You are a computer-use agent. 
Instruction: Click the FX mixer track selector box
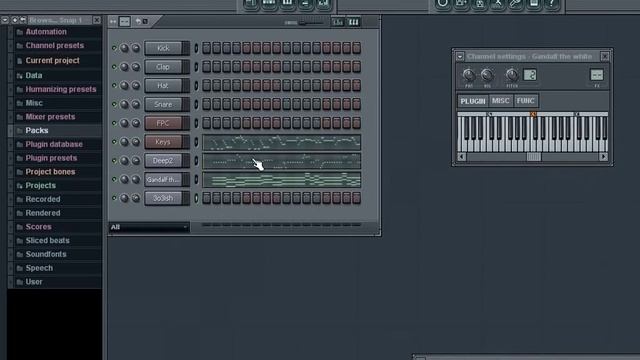(597, 75)
